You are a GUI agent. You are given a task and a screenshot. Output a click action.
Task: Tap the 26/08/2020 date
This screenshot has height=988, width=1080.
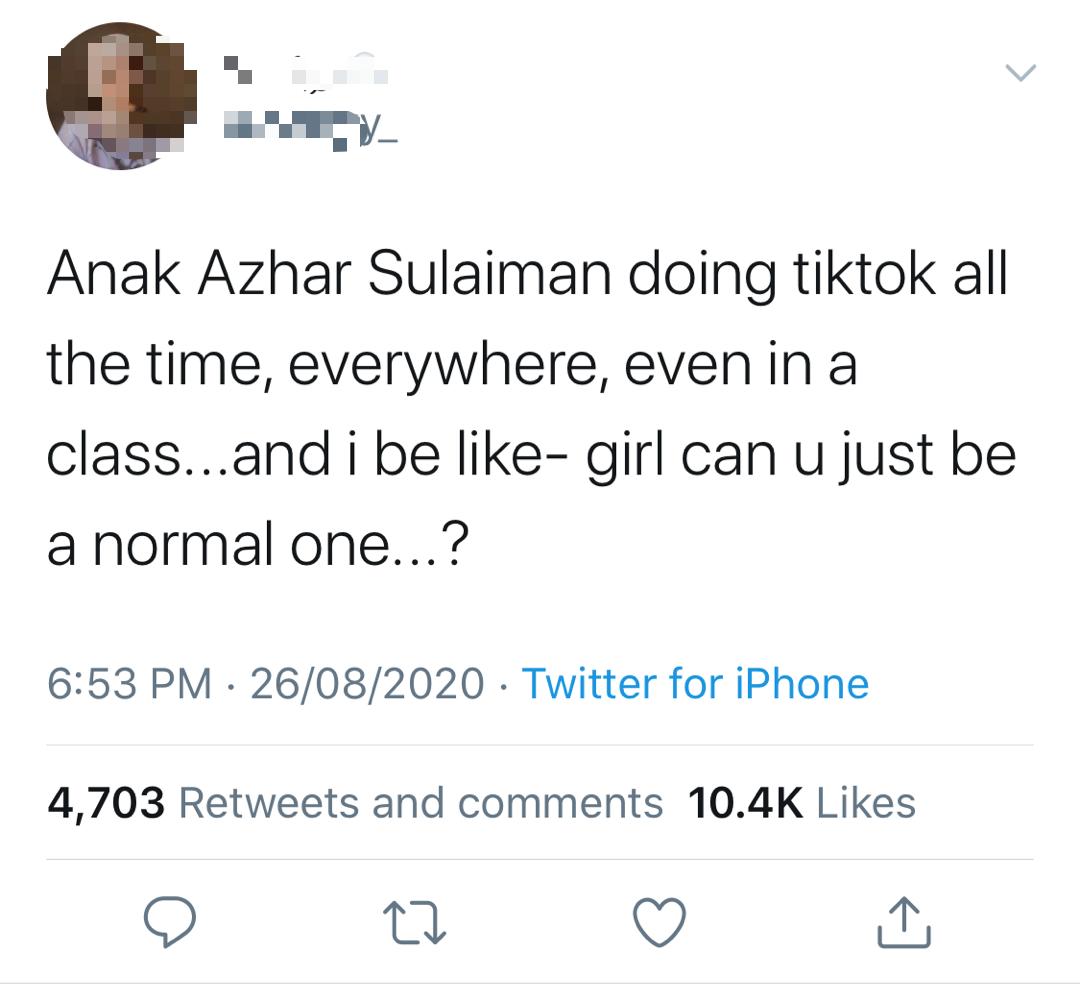coord(367,684)
